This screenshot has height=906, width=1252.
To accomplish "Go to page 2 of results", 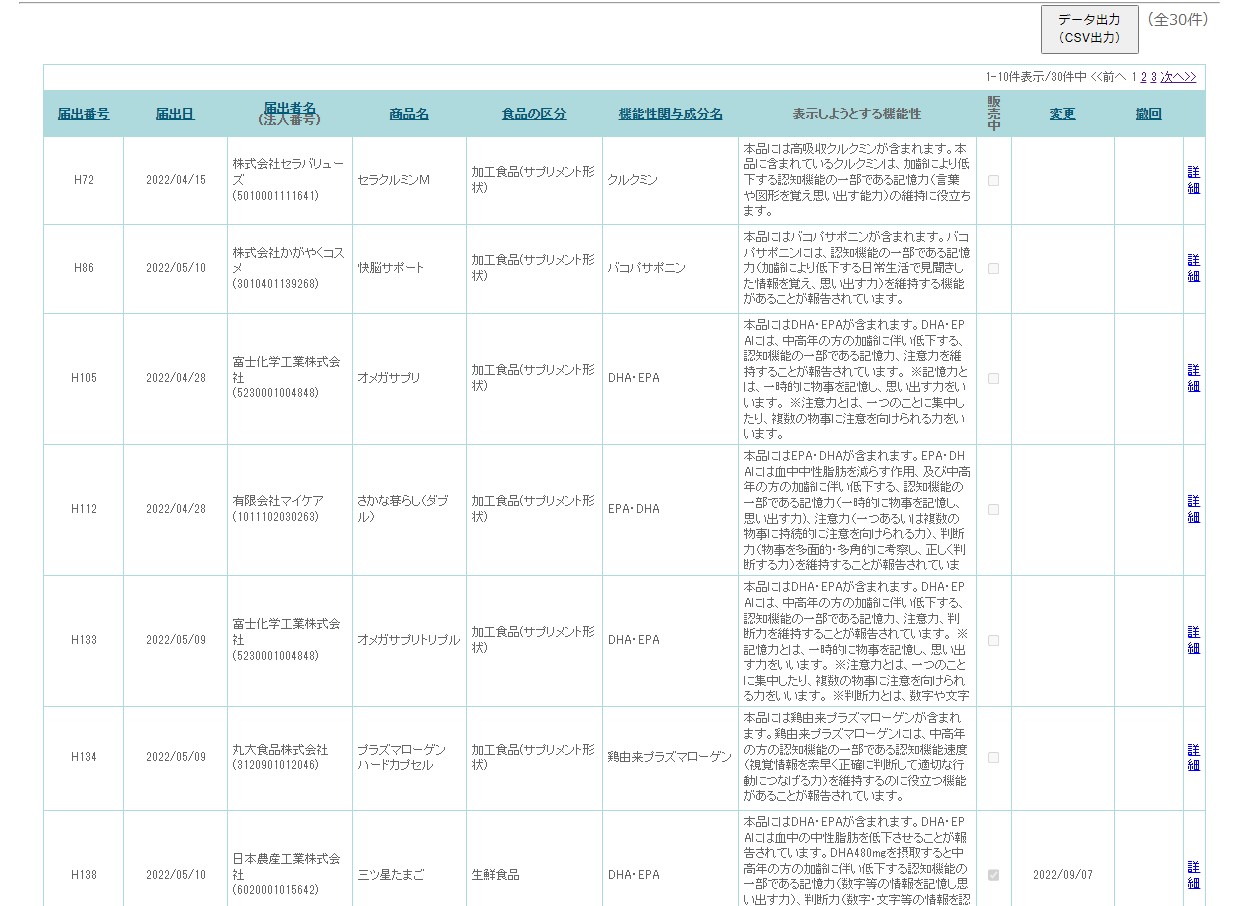I will tap(1144, 77).
